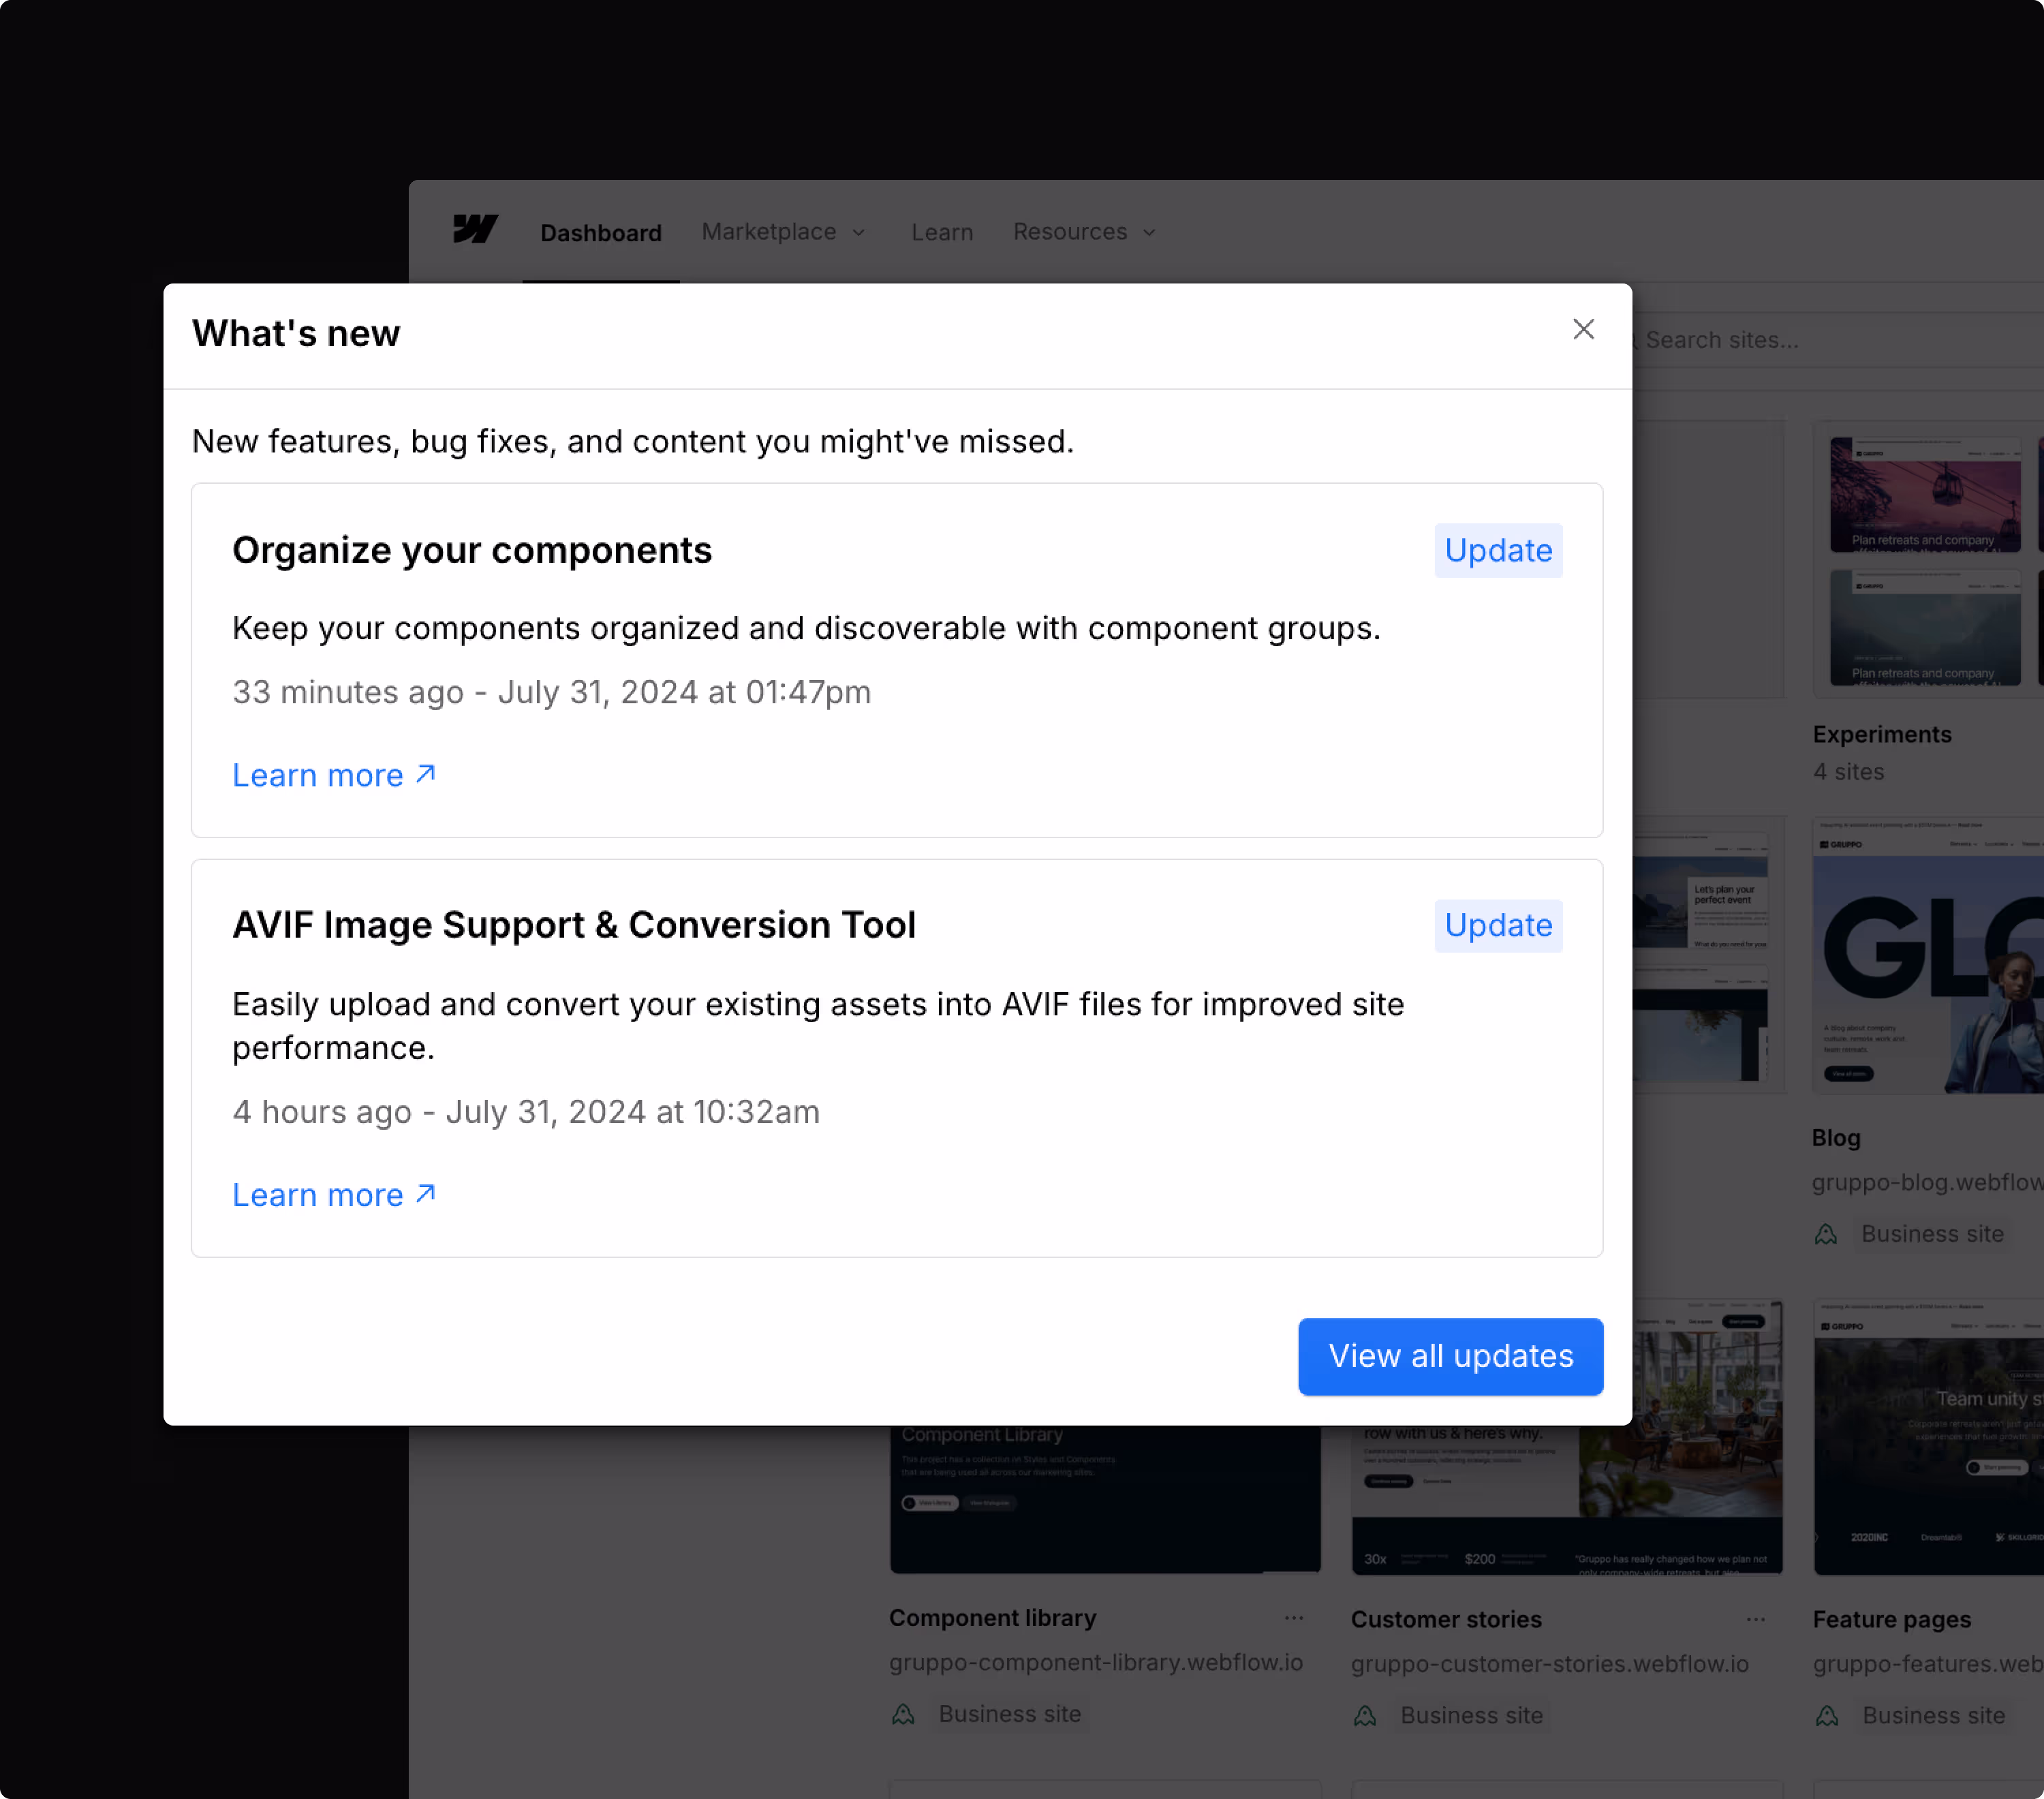Click Blog Business site rocket icon
Screen dimensions: 2044x1799
tap(1826, 1234)
